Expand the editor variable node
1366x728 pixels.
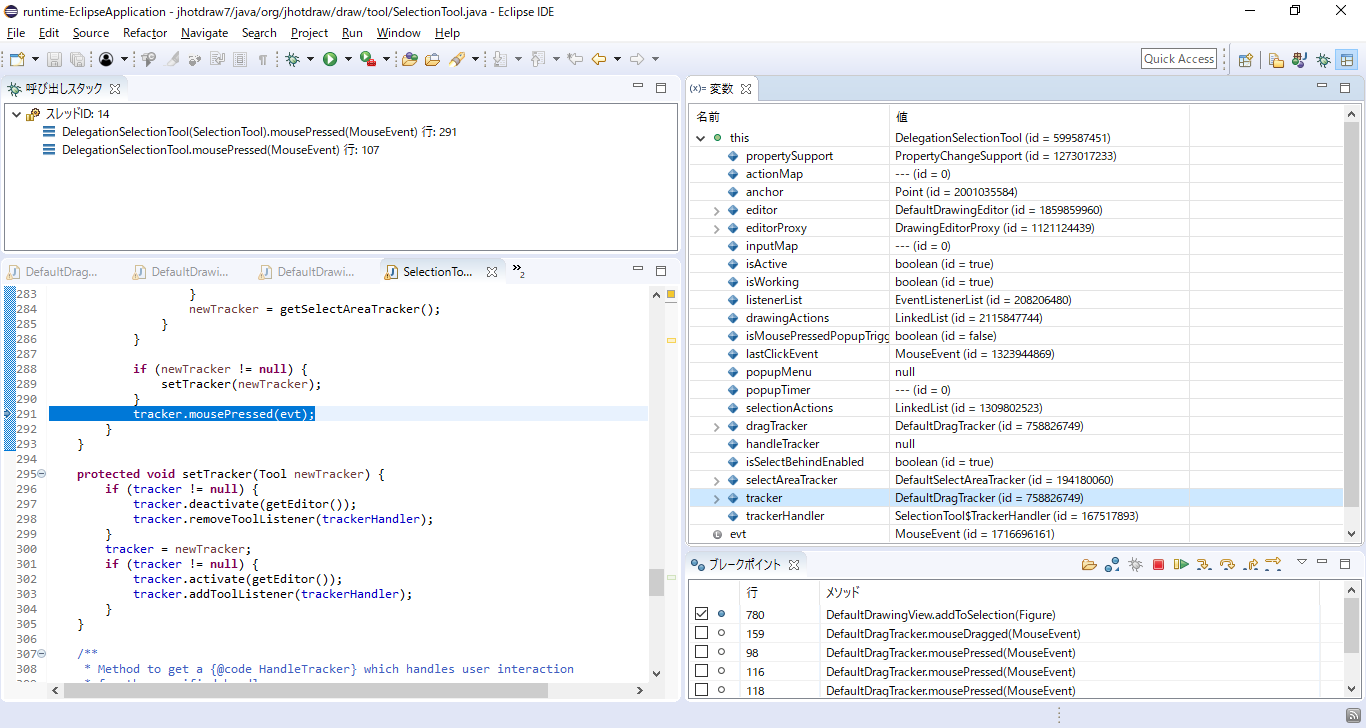[x=716, y=210]
